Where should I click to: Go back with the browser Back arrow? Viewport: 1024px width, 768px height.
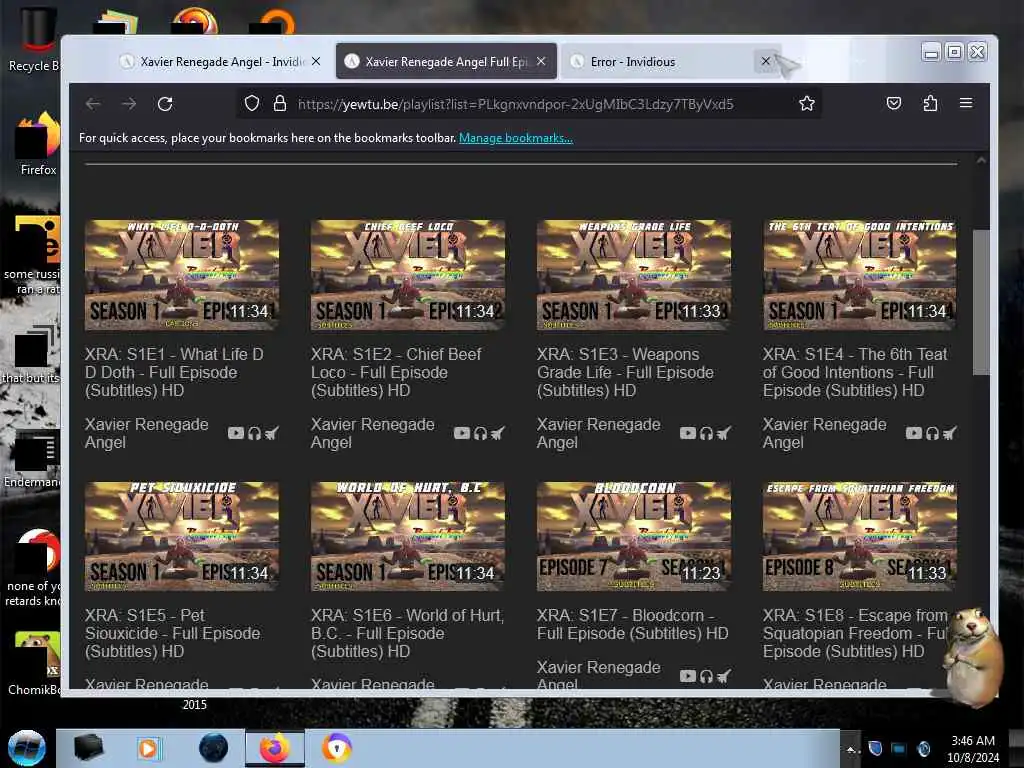tap(93, 104)
